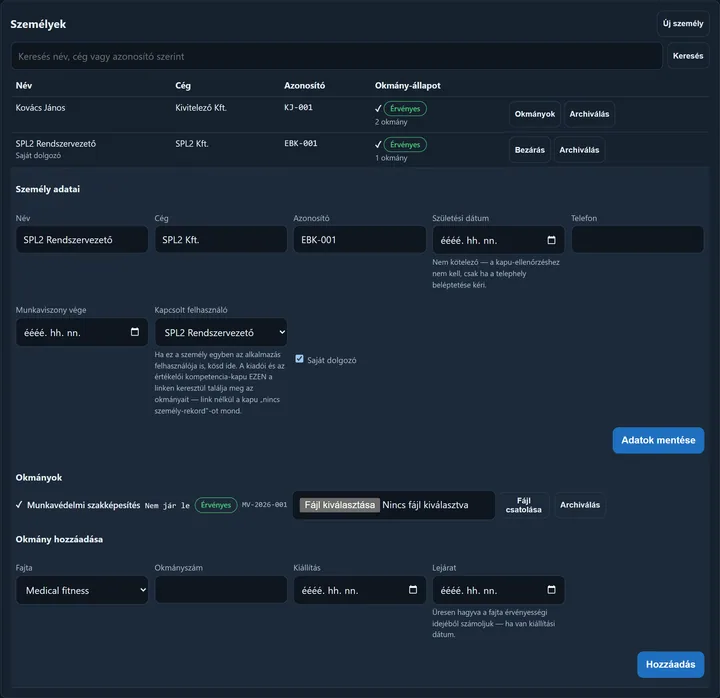Open calendar icon in Lejárat field
The width and height of the screenshot is (720, 698).
551,590
